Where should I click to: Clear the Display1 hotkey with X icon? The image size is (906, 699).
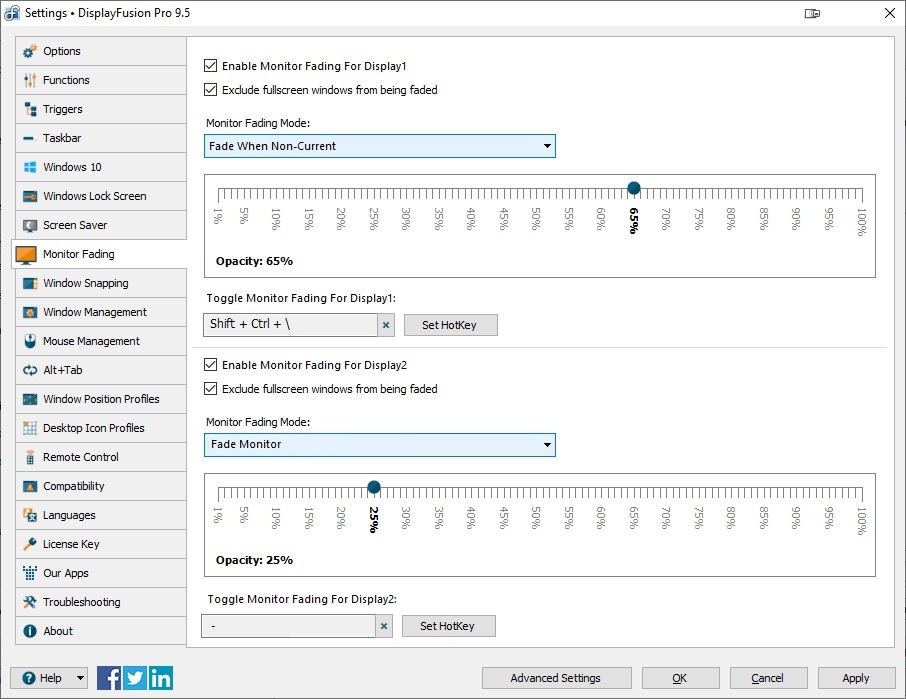point(386,325)
